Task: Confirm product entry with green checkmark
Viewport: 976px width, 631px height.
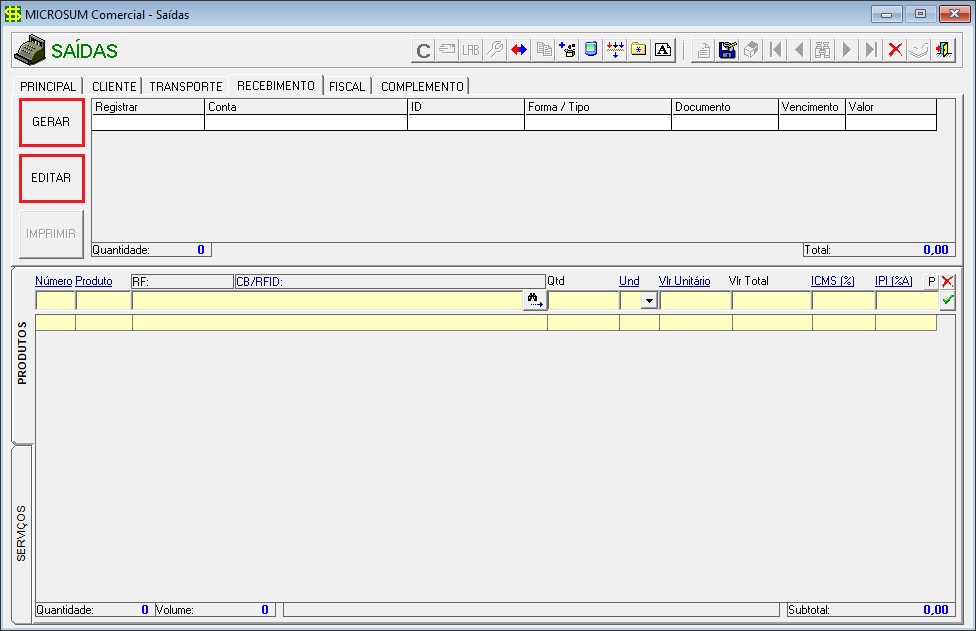Action: [x=947, y=300]
